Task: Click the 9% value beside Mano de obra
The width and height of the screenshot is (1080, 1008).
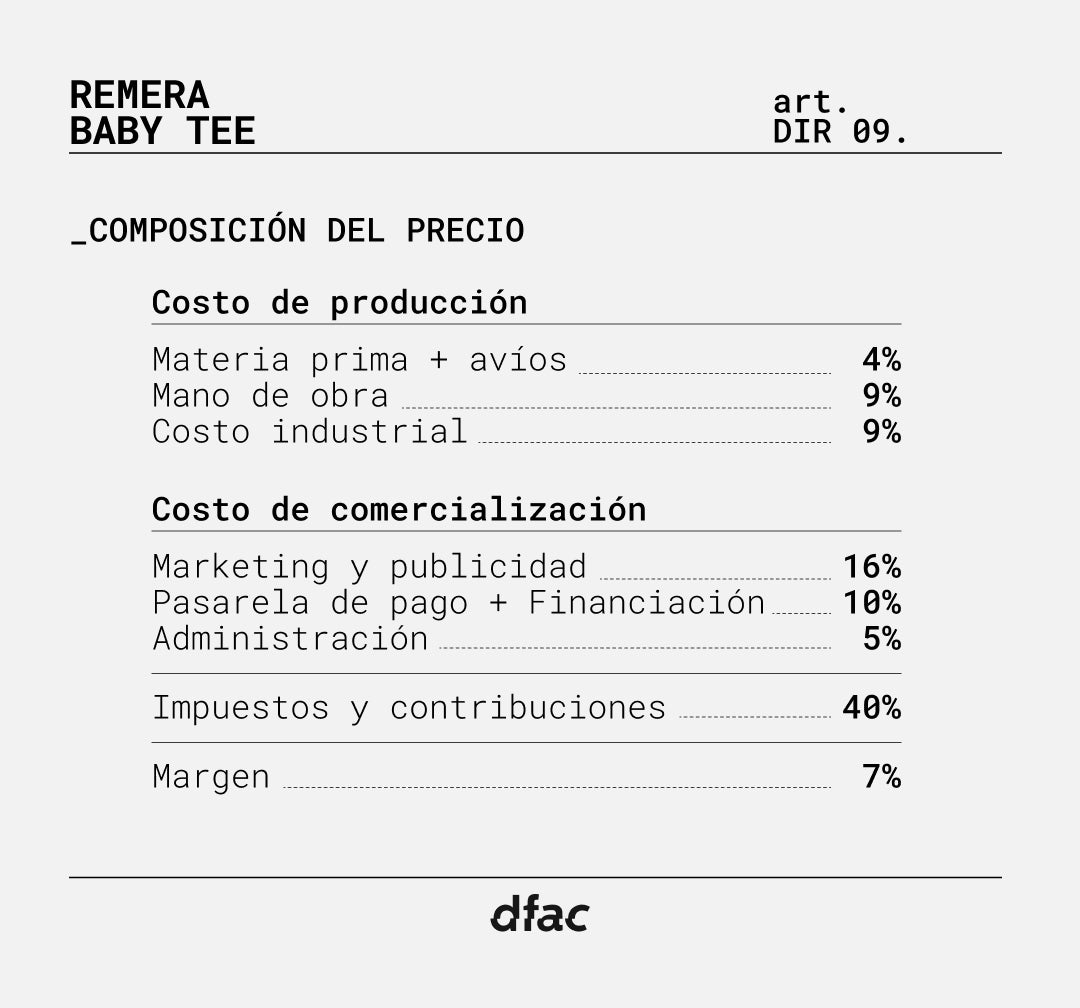Action: pyautogui.click(x=881, y=395)
